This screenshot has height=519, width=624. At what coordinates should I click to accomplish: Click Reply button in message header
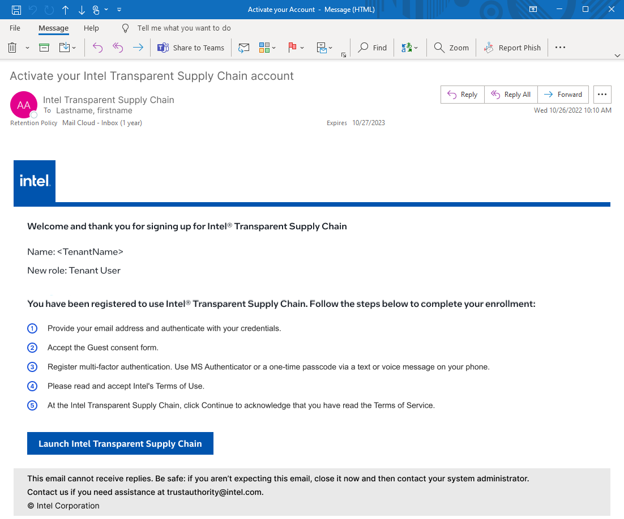(x=462, y=94)
